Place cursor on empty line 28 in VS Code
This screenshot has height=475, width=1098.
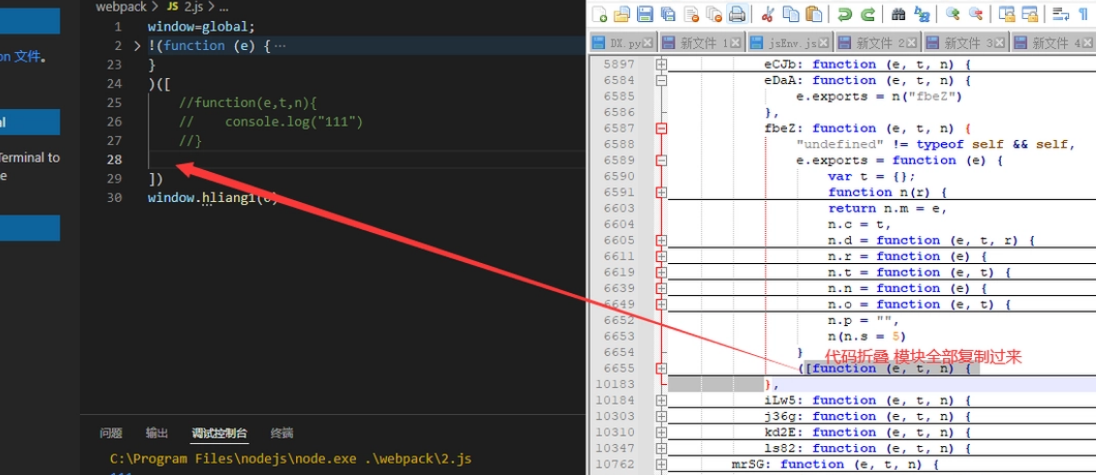click(x=366, y=160)
